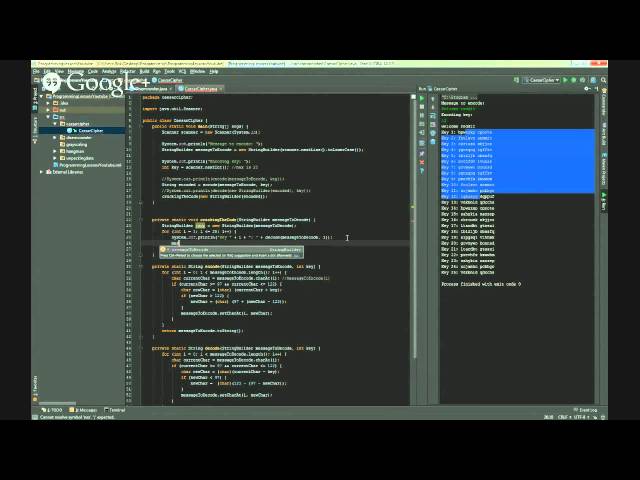
Task: Open the Refactor menu
Action: pos(128,71)
